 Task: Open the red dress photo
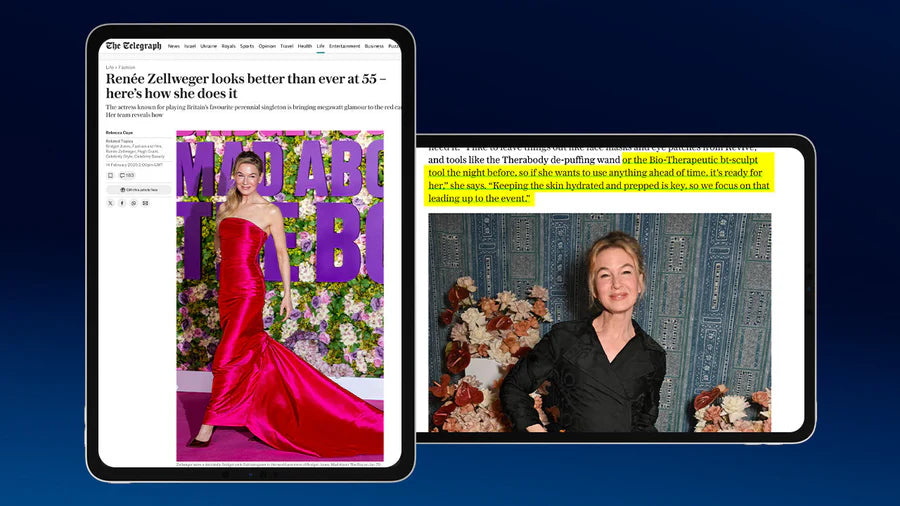tap(280, 295)
